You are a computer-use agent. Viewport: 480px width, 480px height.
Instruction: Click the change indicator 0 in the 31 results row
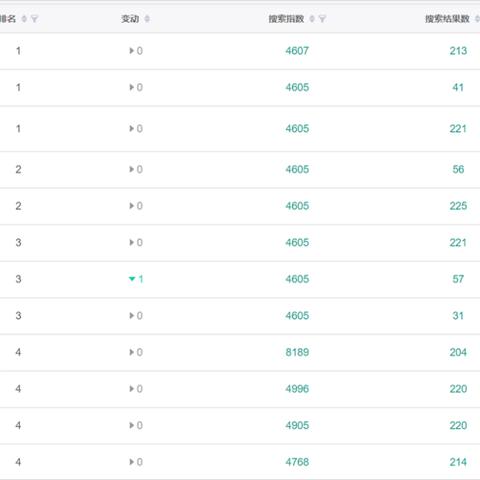pos(136,316)
